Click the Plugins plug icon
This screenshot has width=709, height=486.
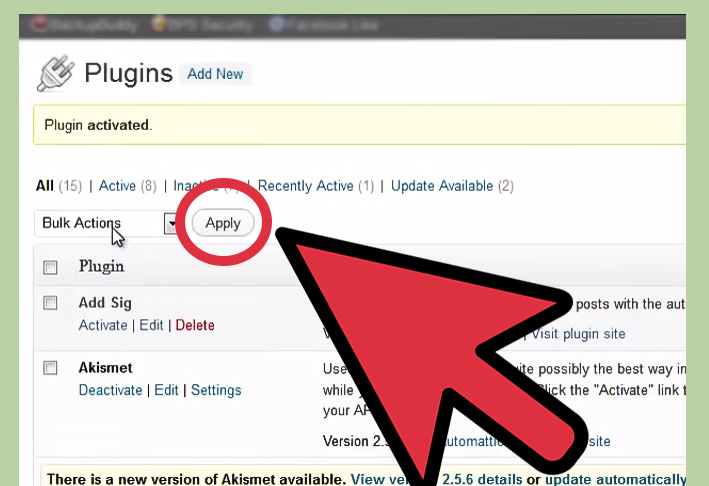coord(56,73)
